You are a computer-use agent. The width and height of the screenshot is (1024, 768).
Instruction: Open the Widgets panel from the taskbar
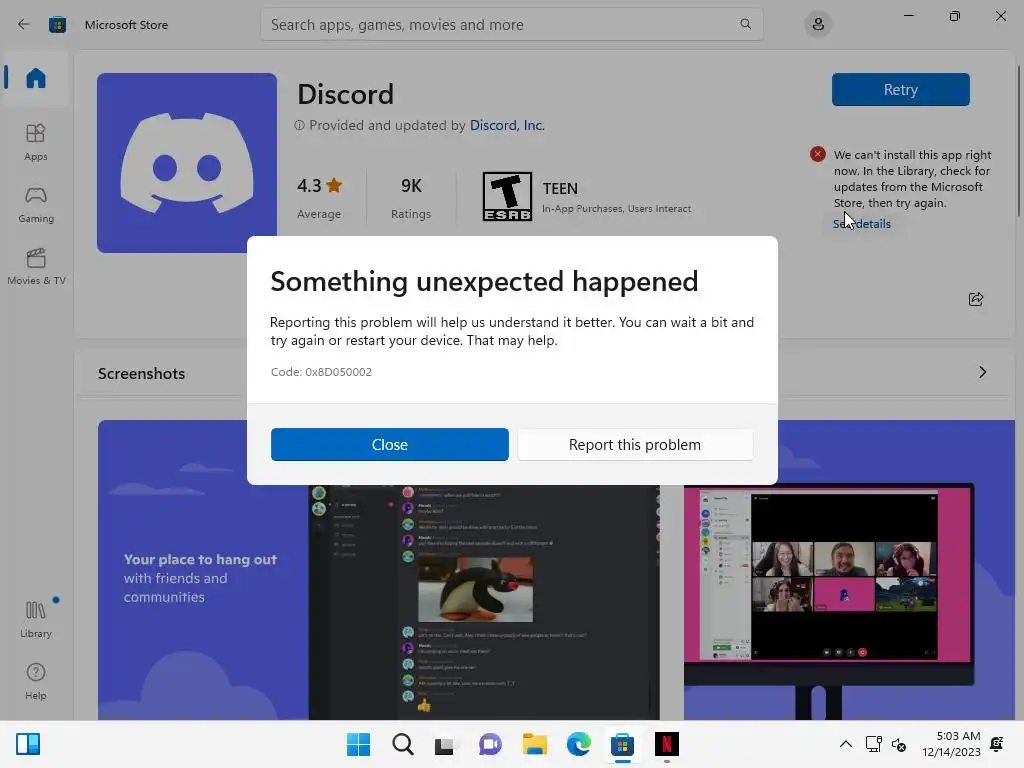coord(28,744)
